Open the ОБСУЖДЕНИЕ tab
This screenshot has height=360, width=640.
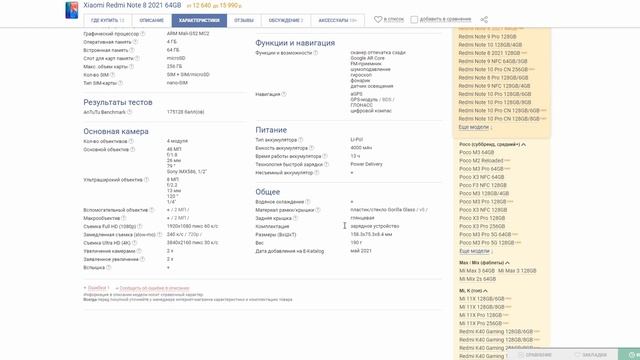(x=286, y=20)
